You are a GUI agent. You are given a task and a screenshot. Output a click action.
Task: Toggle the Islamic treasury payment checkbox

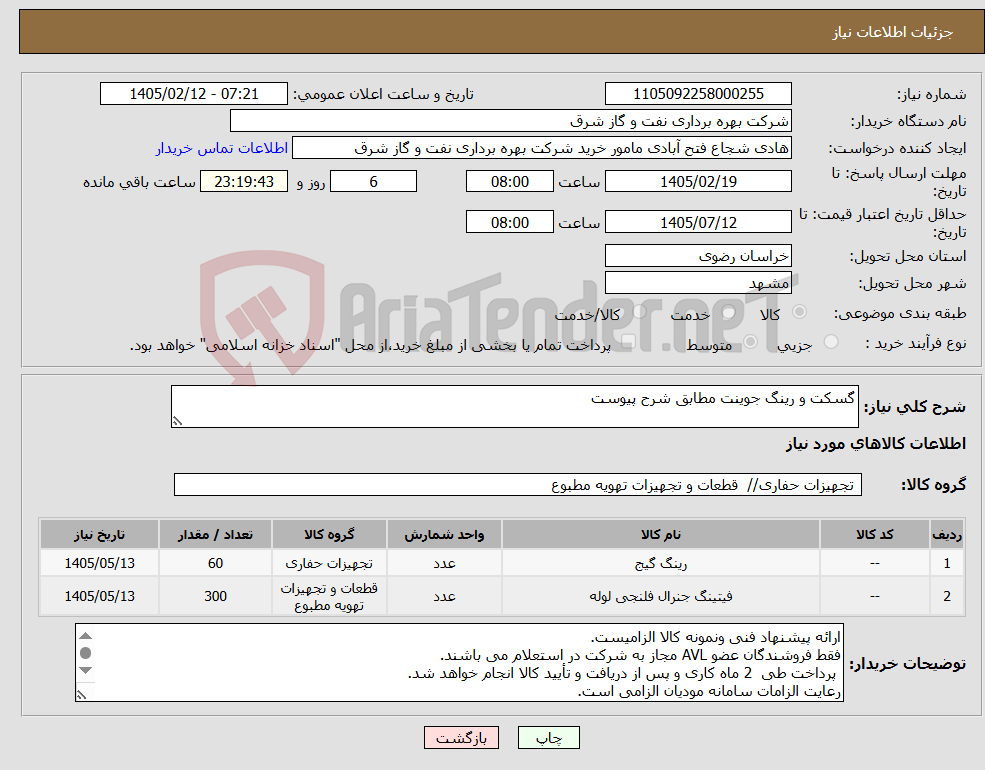coord(628,342)
